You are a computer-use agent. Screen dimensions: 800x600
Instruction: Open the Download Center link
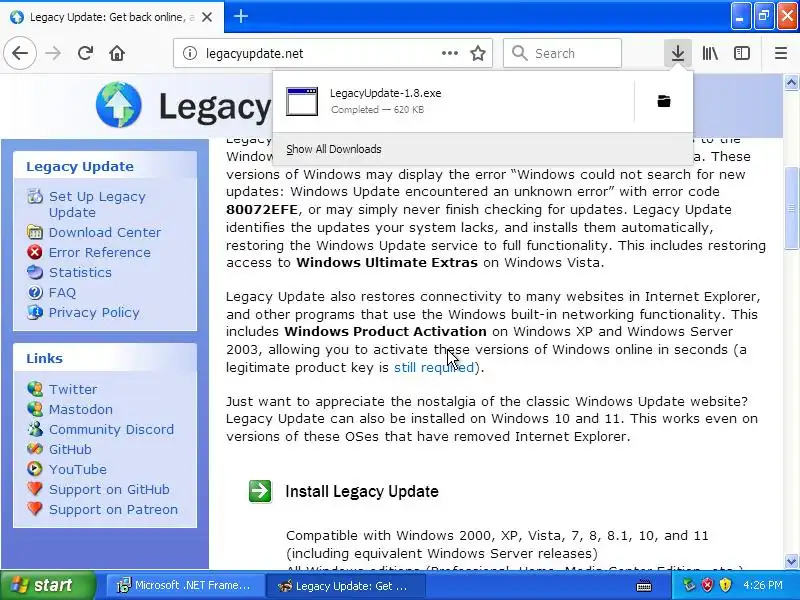(x=105, y=232)
